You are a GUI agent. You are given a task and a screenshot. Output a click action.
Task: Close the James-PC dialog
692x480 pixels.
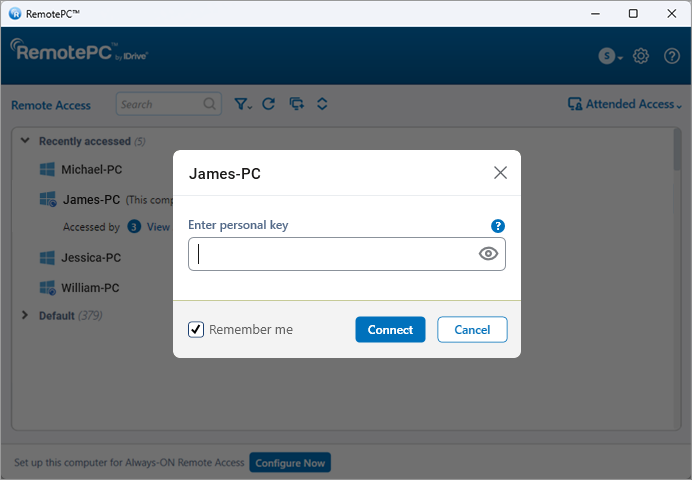pyautogui.click(x=500, y=173)
